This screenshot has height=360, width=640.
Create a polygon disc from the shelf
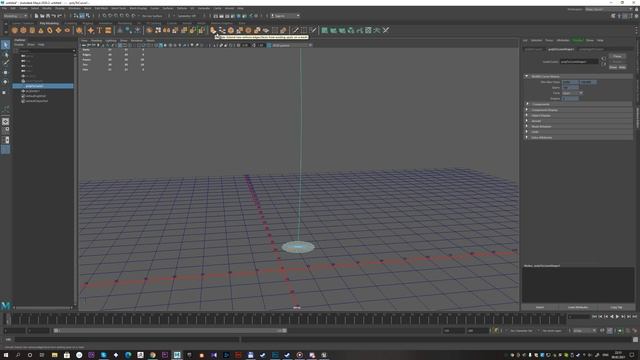click(67, 30)
